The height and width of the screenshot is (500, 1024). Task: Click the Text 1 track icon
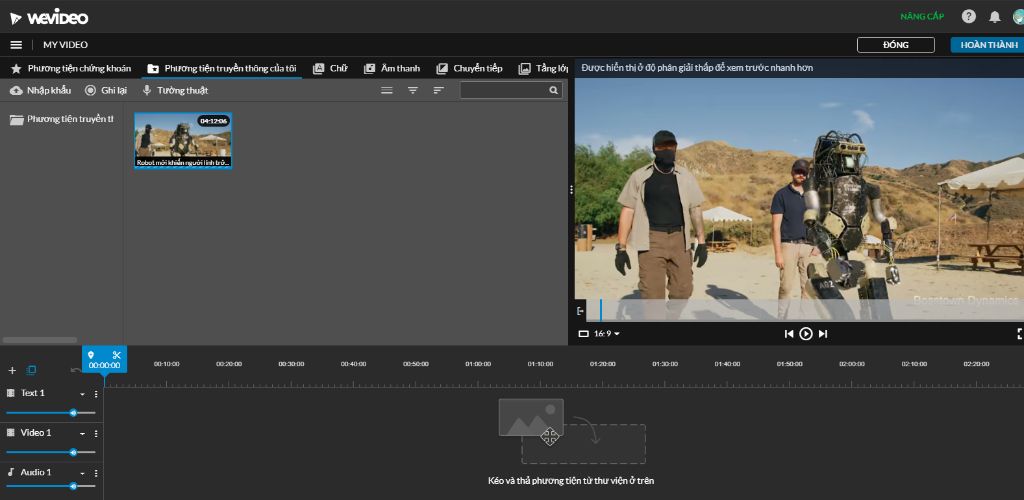(x=11, y=393)
